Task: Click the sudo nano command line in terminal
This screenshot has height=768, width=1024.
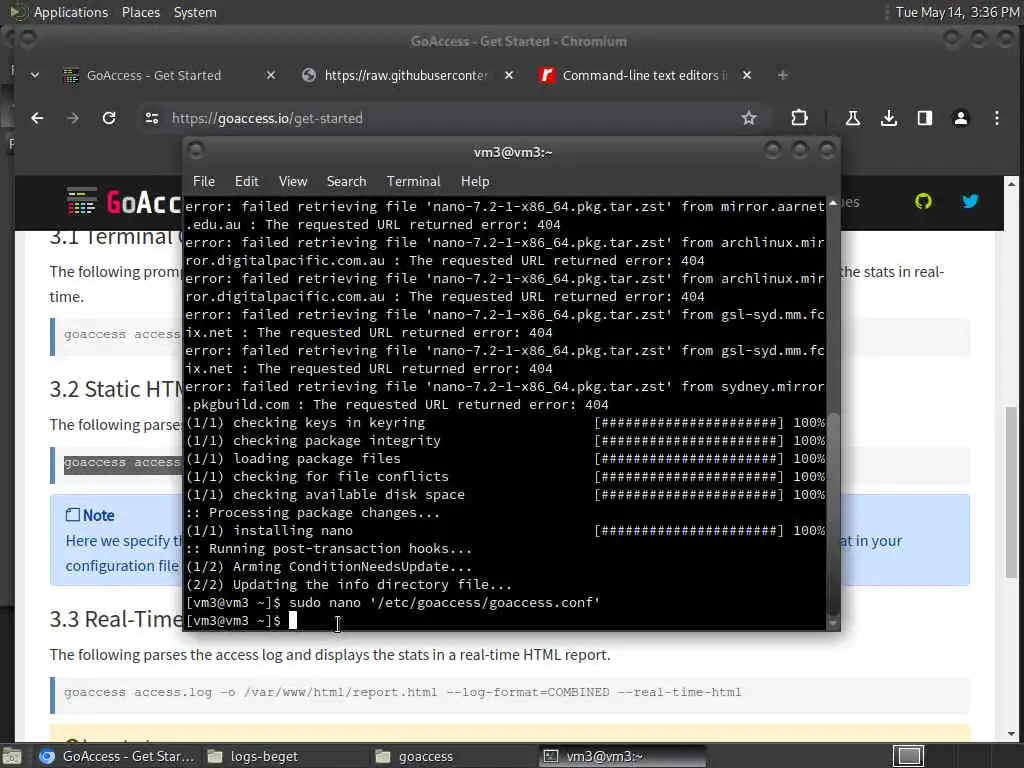Action: tap(392, 602)
